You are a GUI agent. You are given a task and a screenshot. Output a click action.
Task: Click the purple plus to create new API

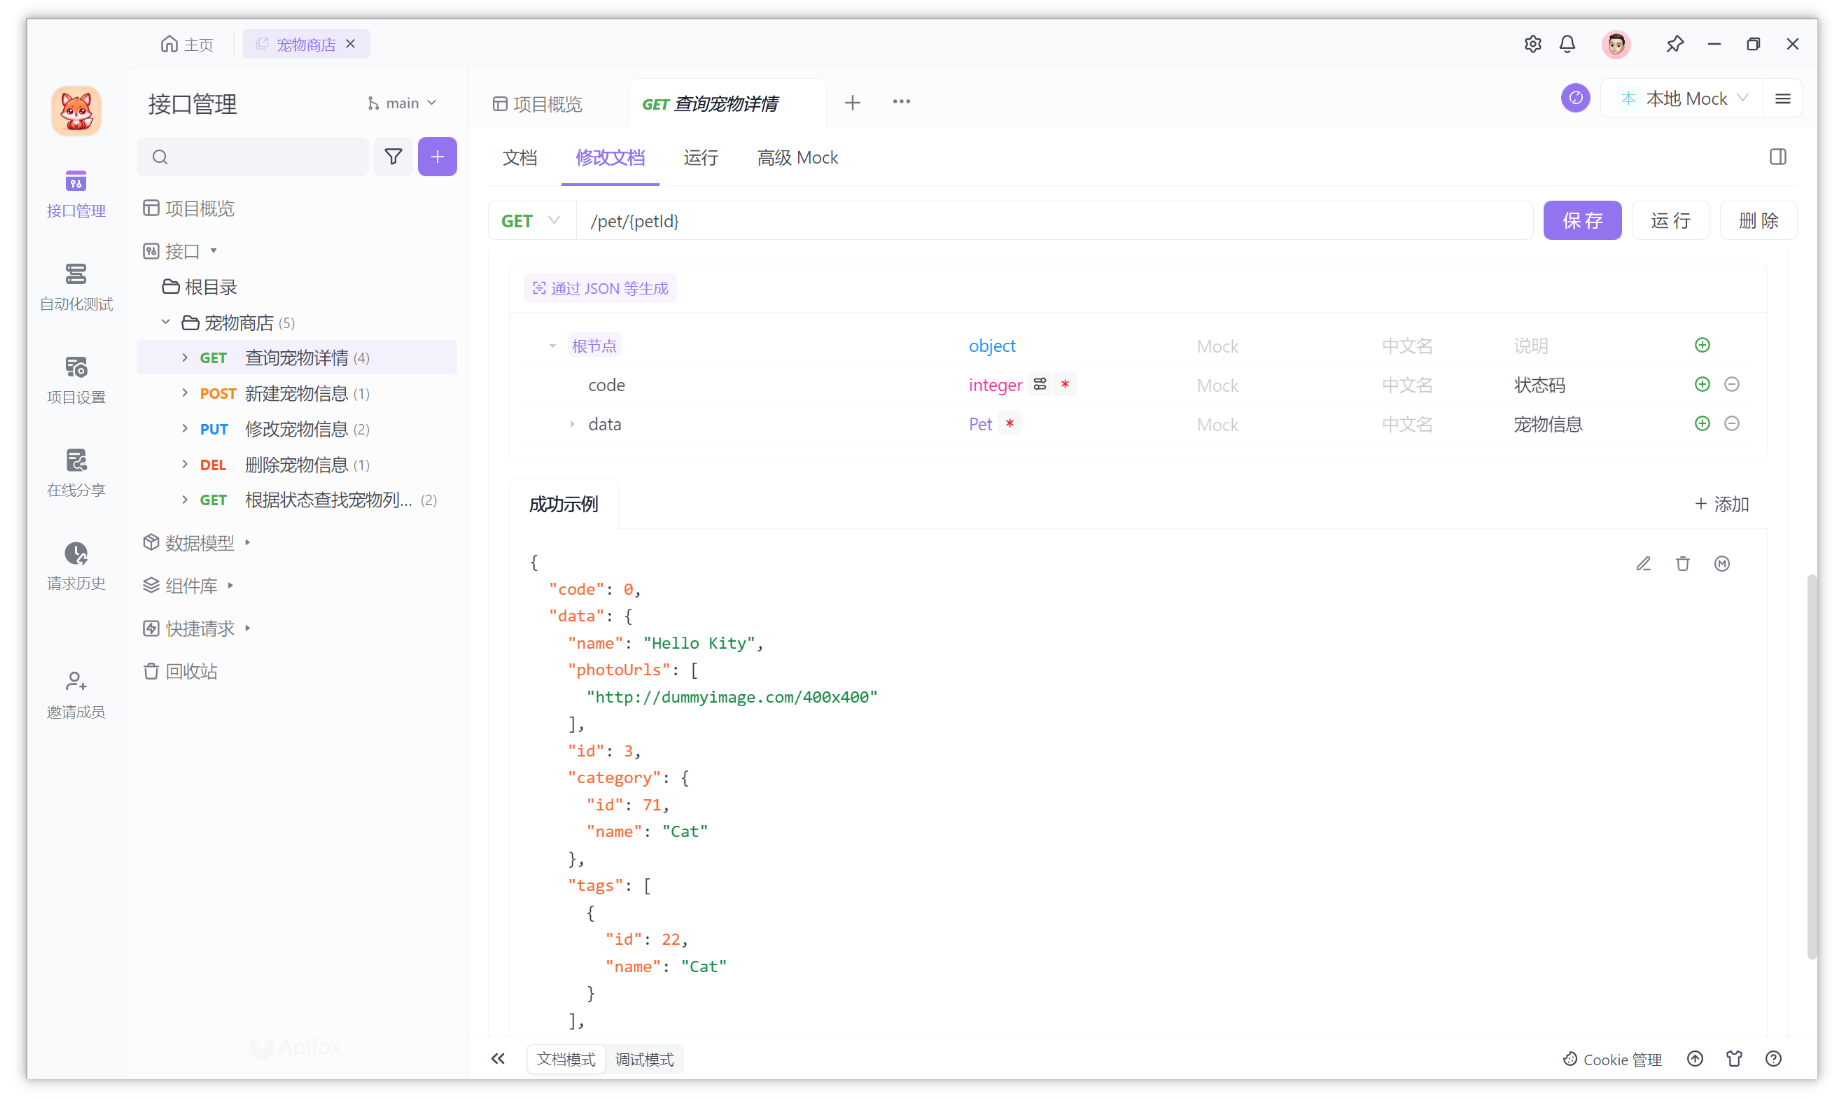(437, 156)
